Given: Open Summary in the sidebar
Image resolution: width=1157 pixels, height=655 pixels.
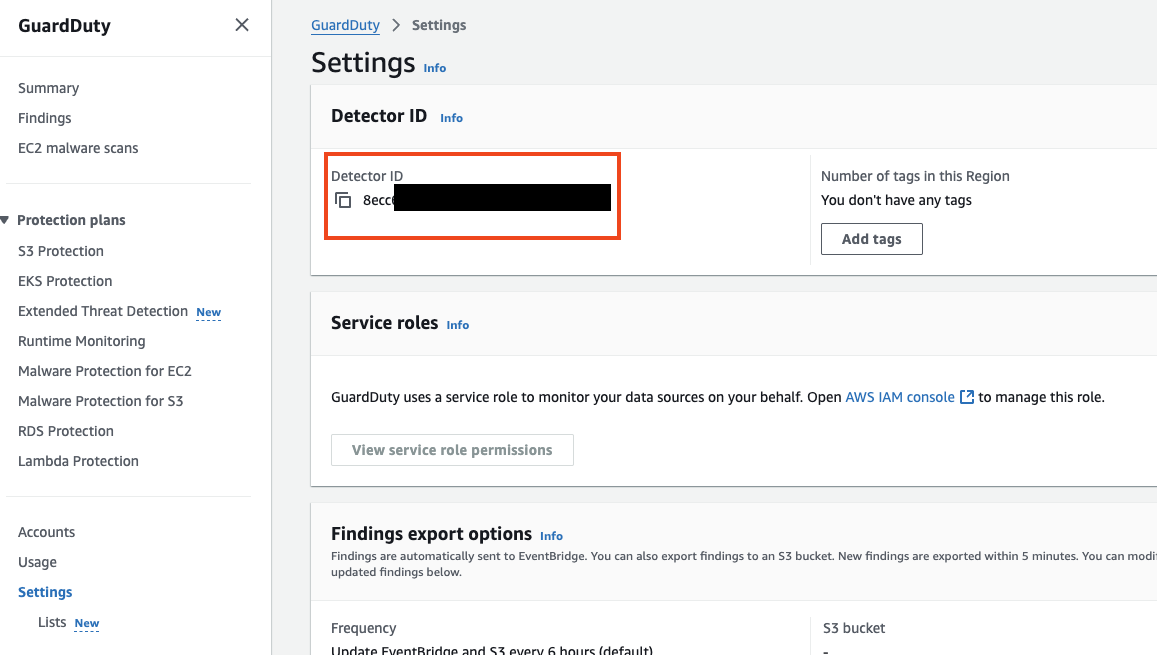Looking at the screenshot, I should 48,88.
